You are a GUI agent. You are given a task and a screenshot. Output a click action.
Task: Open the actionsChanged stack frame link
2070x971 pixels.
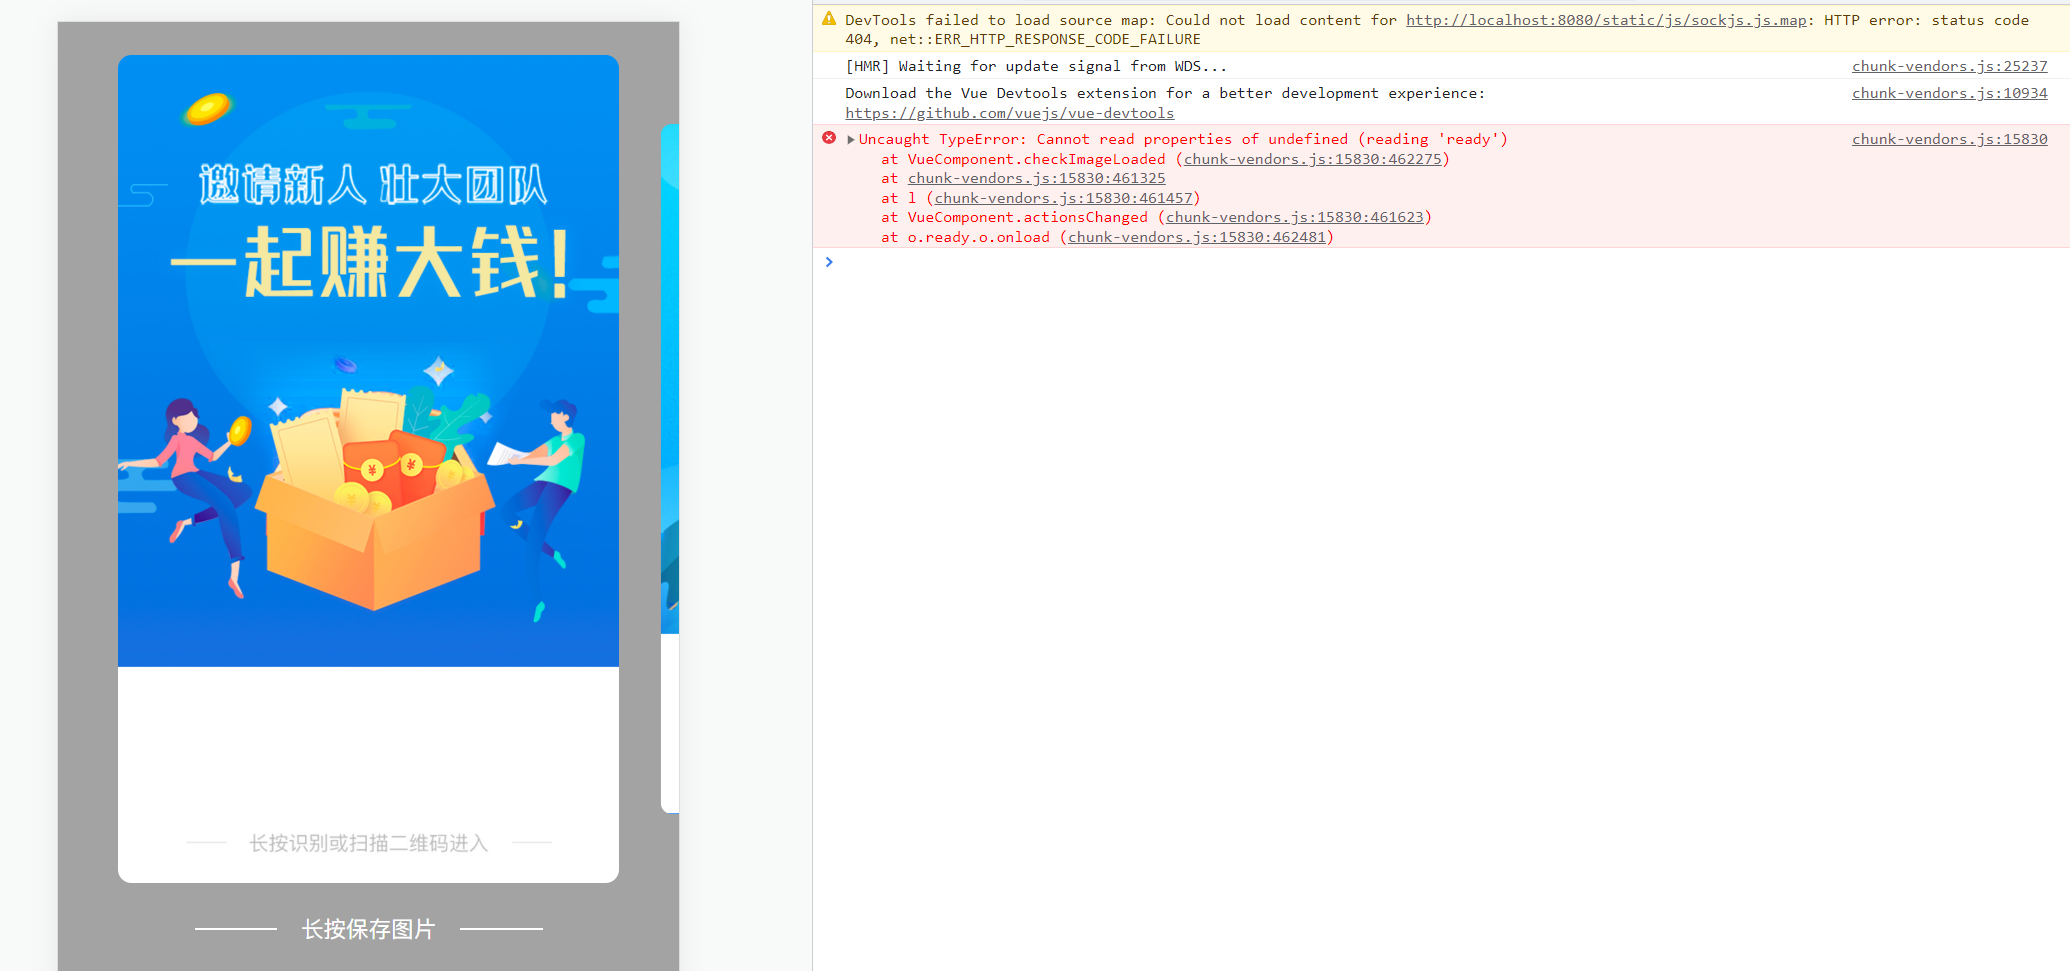tap(1294, 217)
